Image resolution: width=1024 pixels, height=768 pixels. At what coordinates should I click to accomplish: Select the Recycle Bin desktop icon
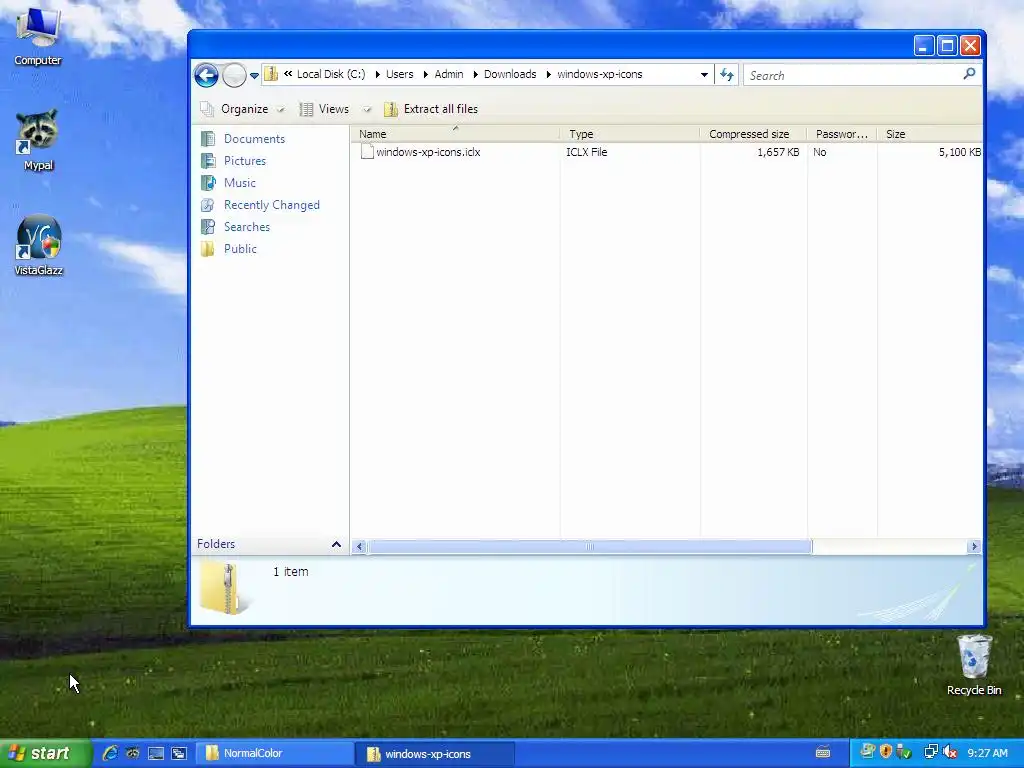click(x=974, y=665)
